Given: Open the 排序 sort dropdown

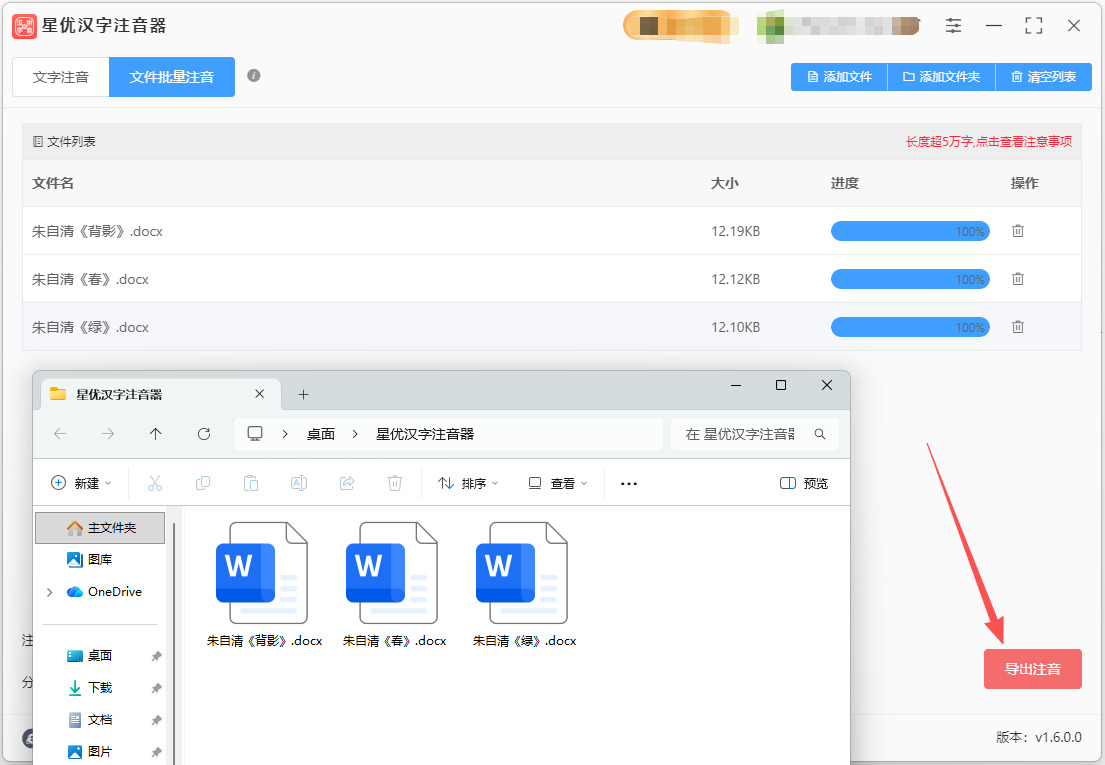Looking at the screenshot, I should tap(468, 483).
